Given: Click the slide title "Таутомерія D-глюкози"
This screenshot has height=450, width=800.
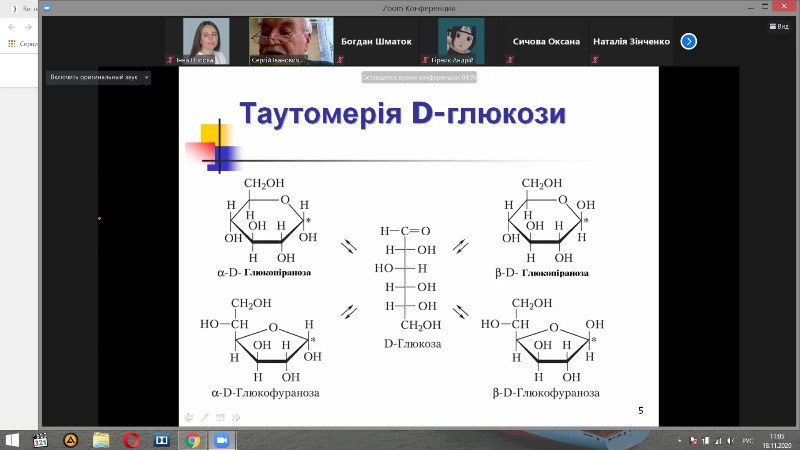Looking at the screenshot, I should (403, 113).
